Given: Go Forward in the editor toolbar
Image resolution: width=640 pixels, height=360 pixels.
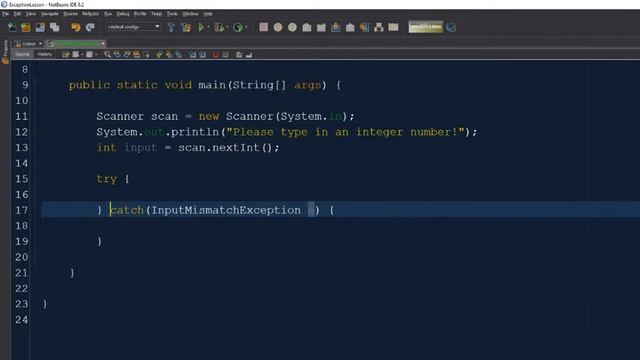Looking at the screenshot, I should click(x=89, y=54).
